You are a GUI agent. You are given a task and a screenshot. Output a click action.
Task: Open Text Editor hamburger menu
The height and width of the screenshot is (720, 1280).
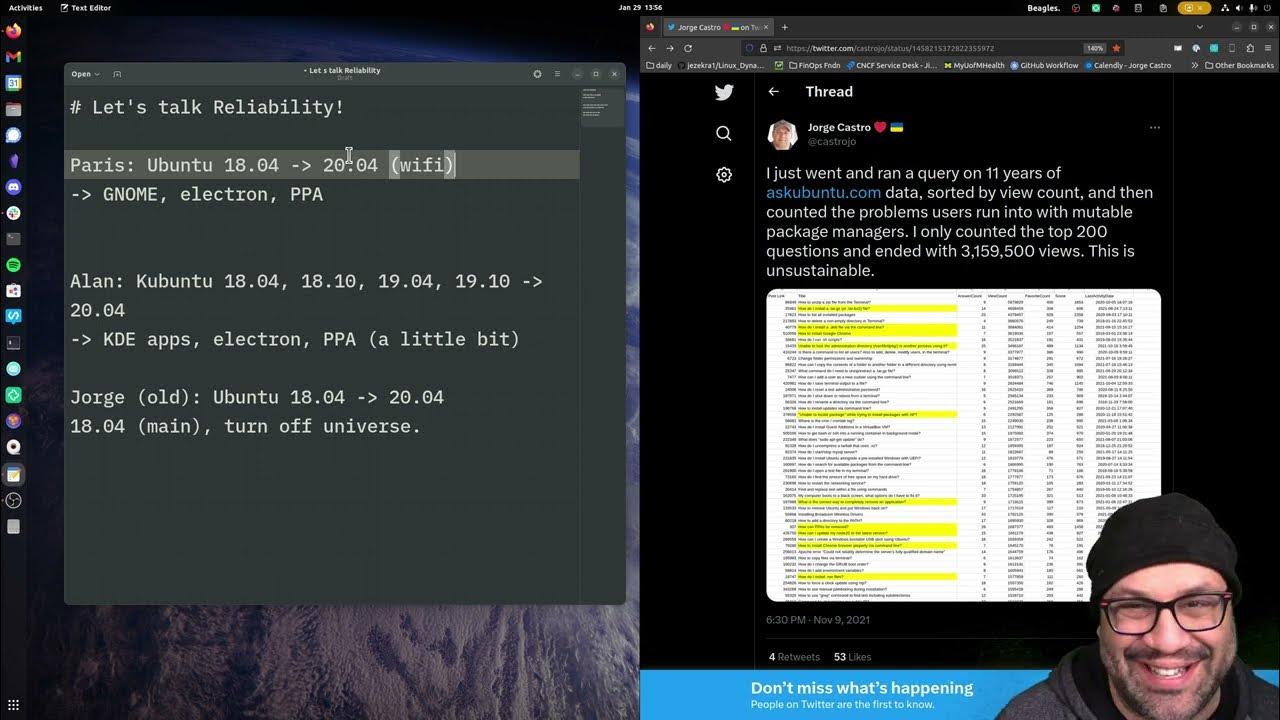(x=556, y=74)
